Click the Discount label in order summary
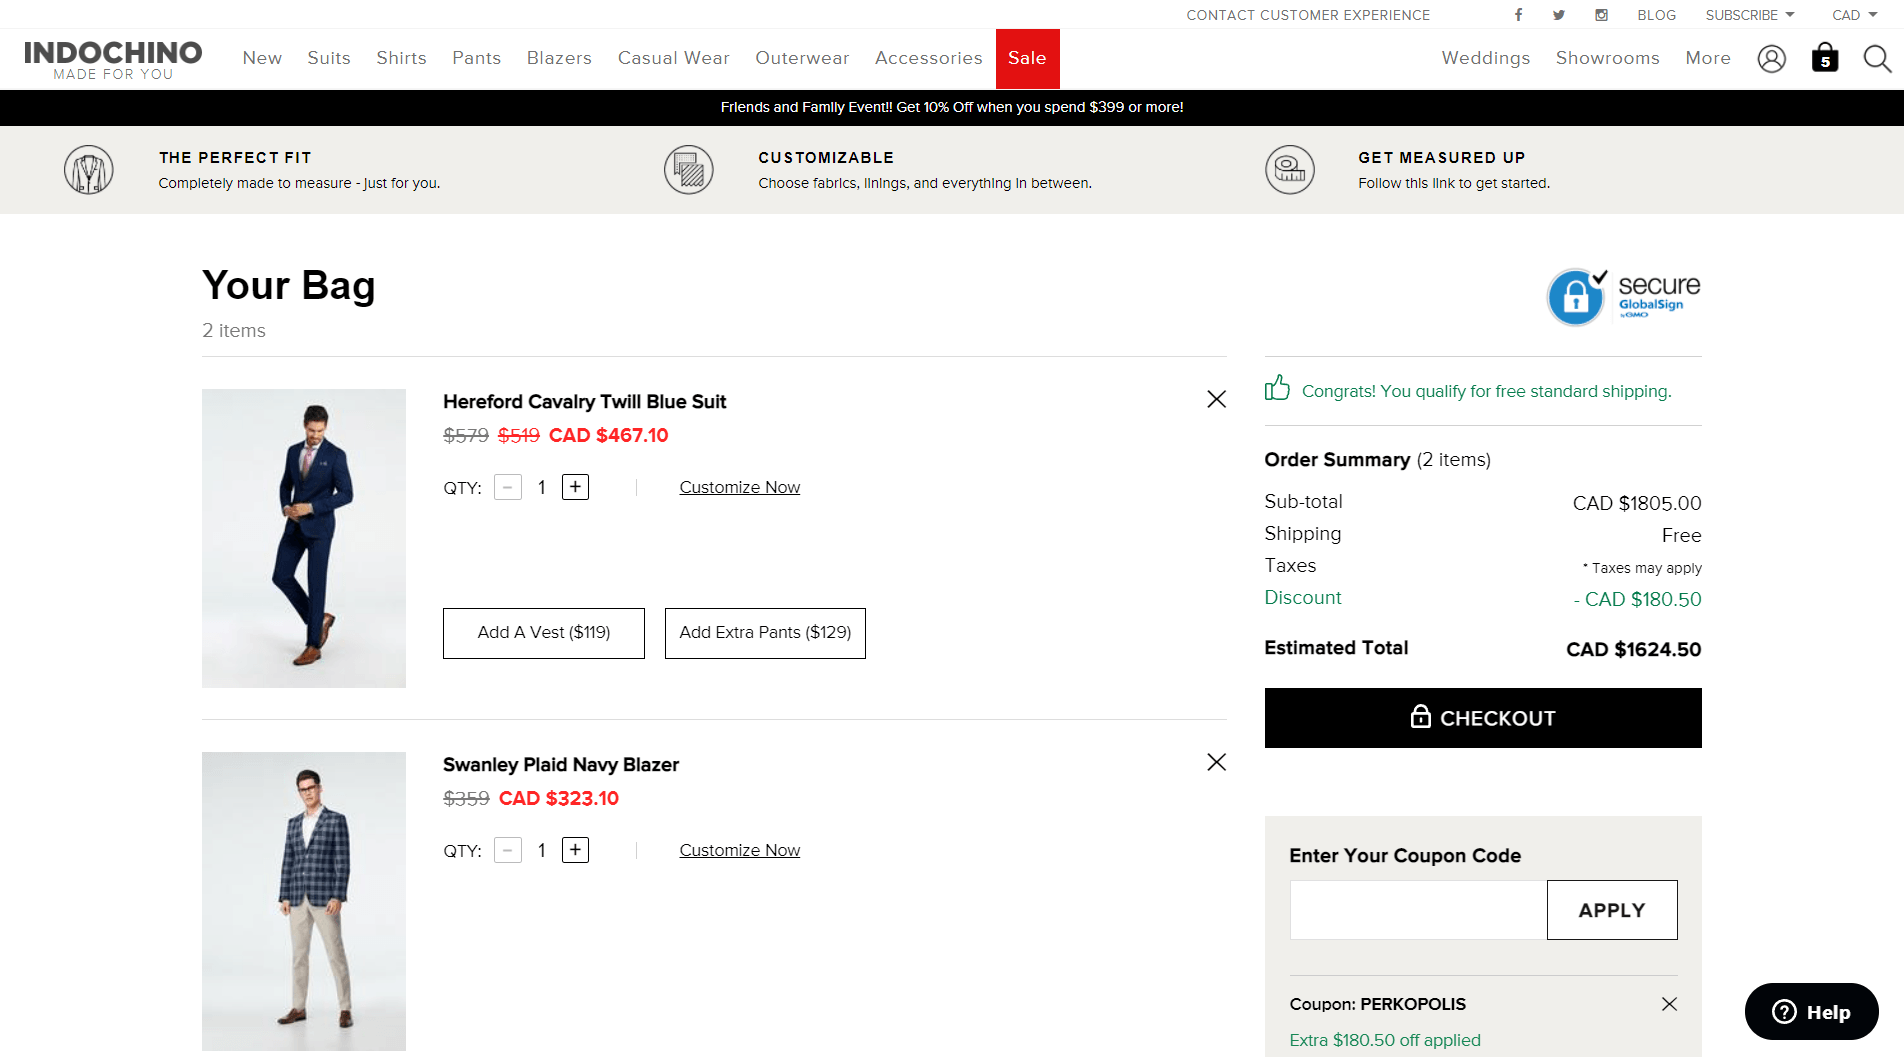 click(x=1302, y=597)
